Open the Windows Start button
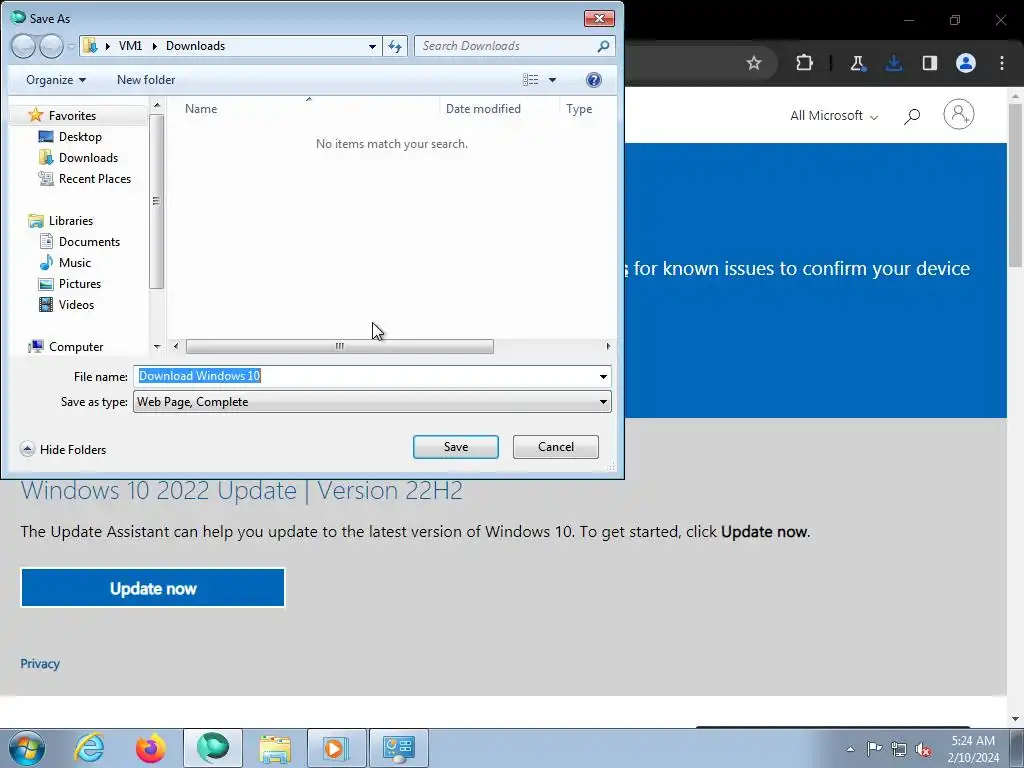This screenshot has width=1024, height=768. (x=27, y=748)
